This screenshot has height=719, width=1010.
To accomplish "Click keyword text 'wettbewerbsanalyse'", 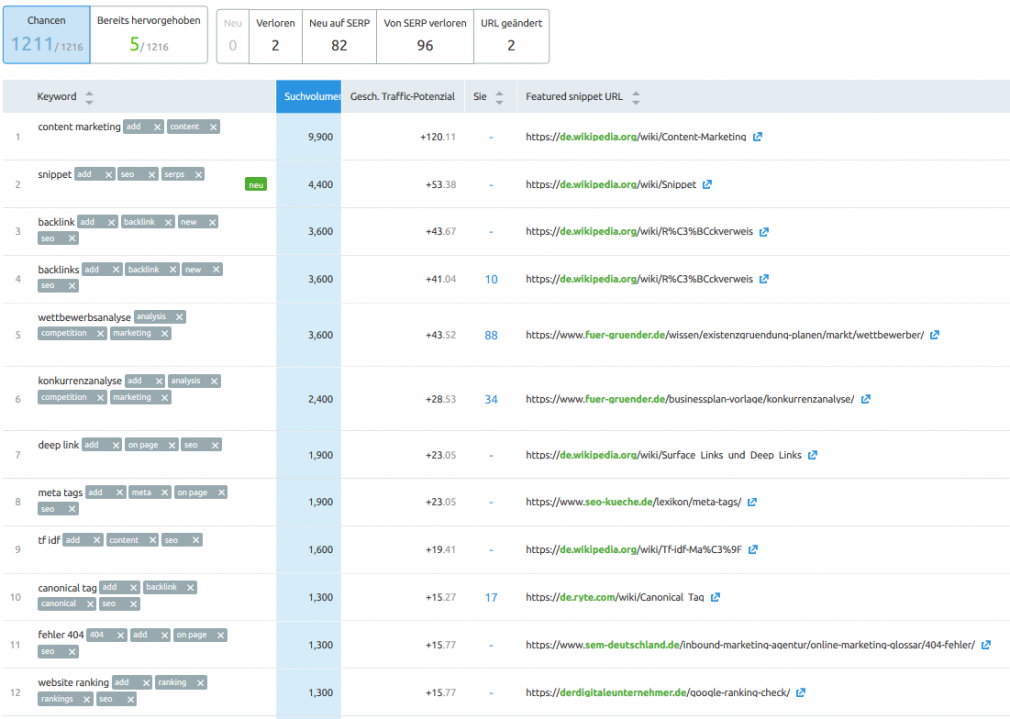I will (x=84, y=318).
